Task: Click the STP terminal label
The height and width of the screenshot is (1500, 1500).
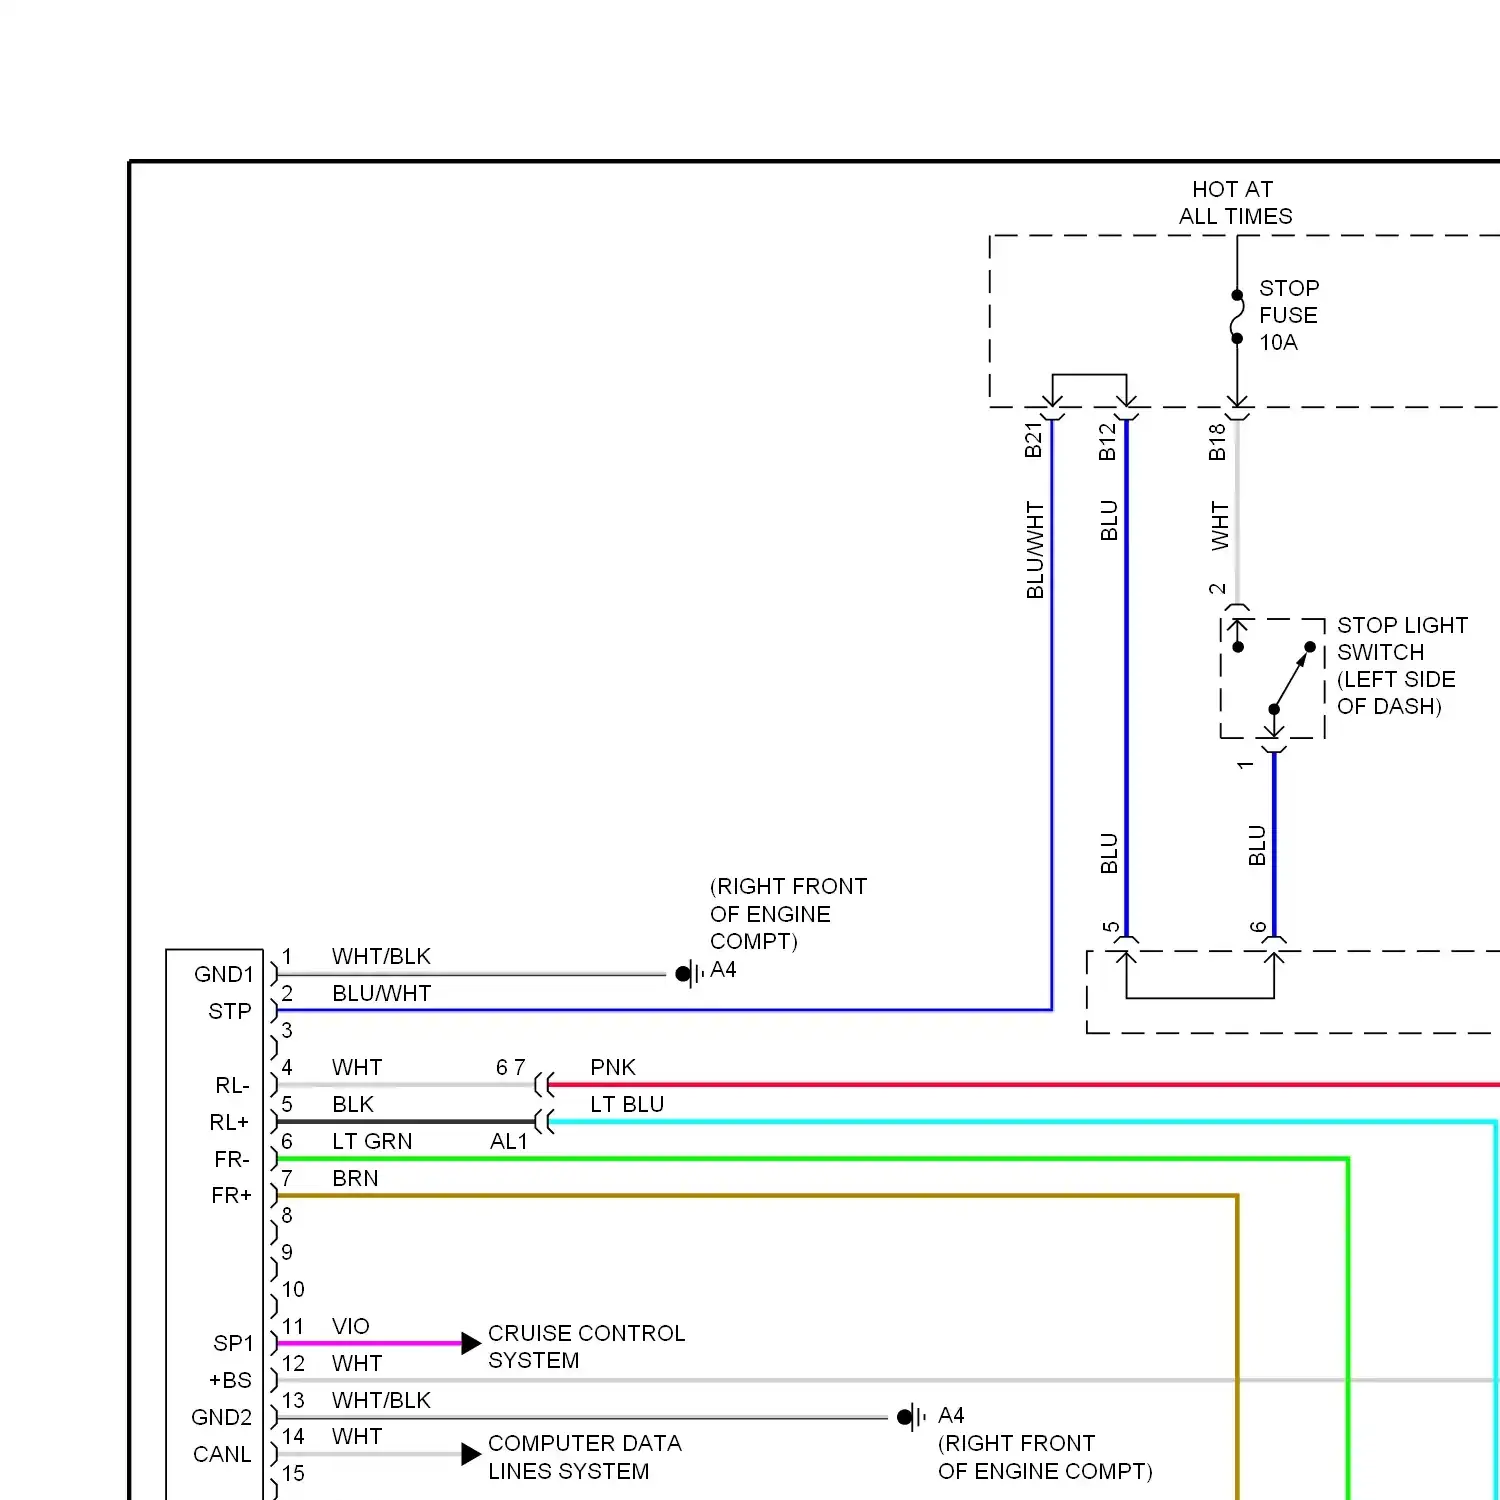Action: point(230,1011)
